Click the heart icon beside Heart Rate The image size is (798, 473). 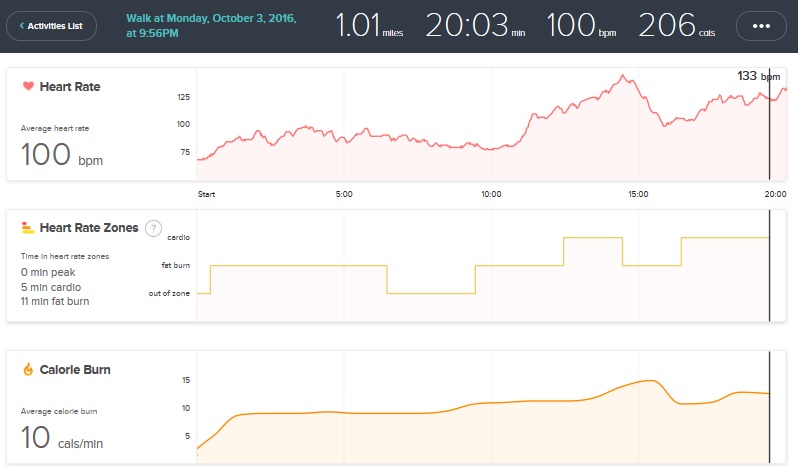27,87
